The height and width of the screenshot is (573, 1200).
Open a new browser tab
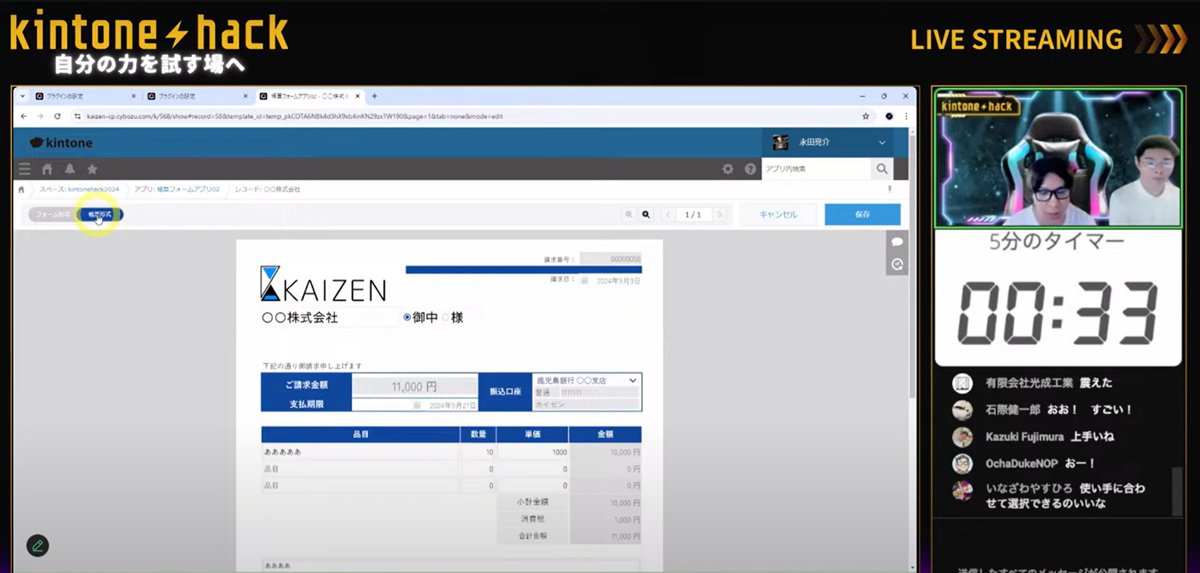[x=374, y=96]
